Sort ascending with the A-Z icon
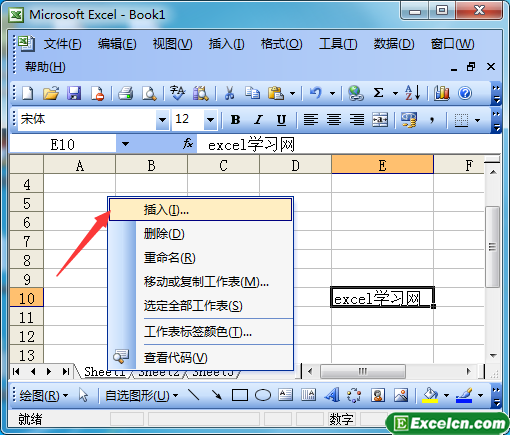The height and width of the screenshot is (435, 510). [413, 93]
